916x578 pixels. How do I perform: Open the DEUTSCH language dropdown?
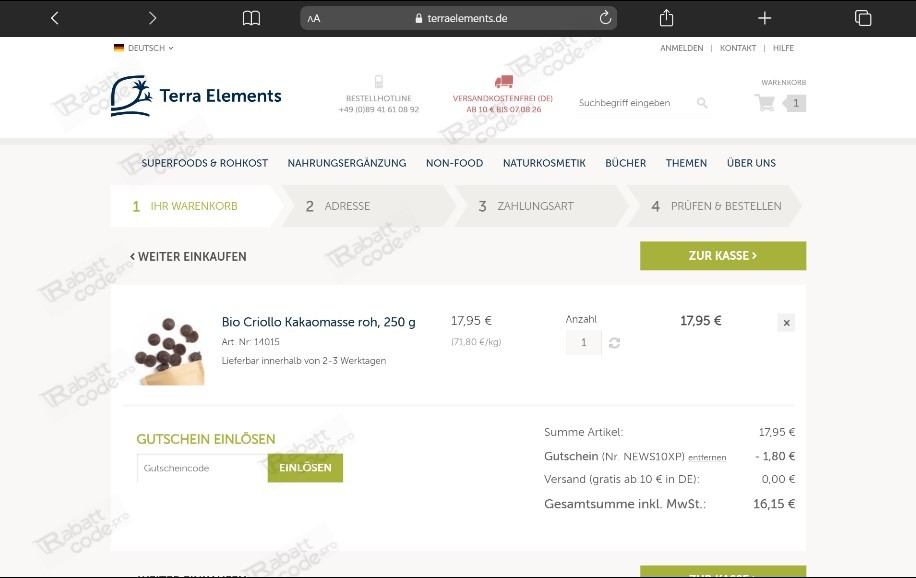tap(144, 48)
